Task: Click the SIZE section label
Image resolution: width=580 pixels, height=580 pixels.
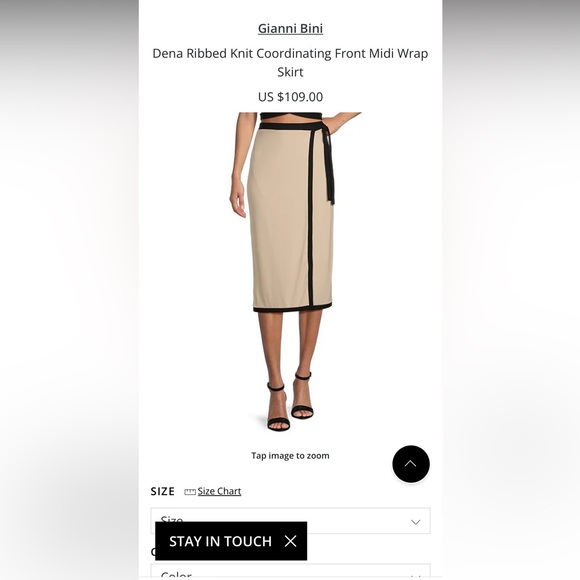Action: pyautogui.click(x=163, y=491)
